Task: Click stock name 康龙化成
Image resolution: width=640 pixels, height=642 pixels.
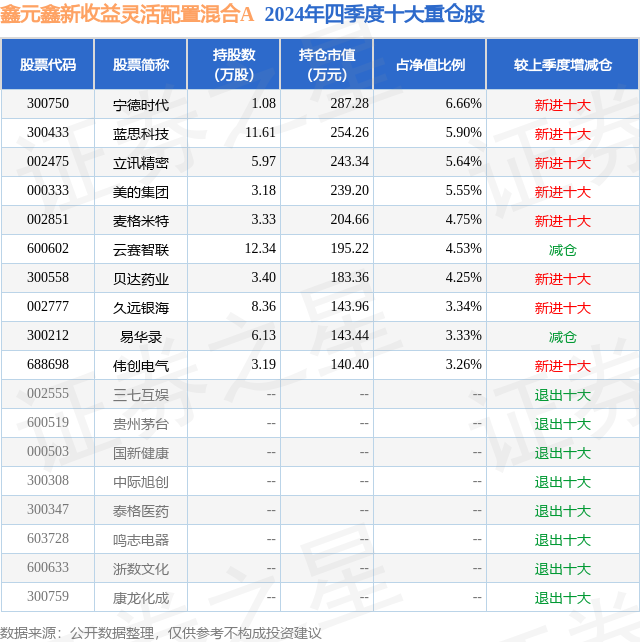Action: click(x=141, y=599)
